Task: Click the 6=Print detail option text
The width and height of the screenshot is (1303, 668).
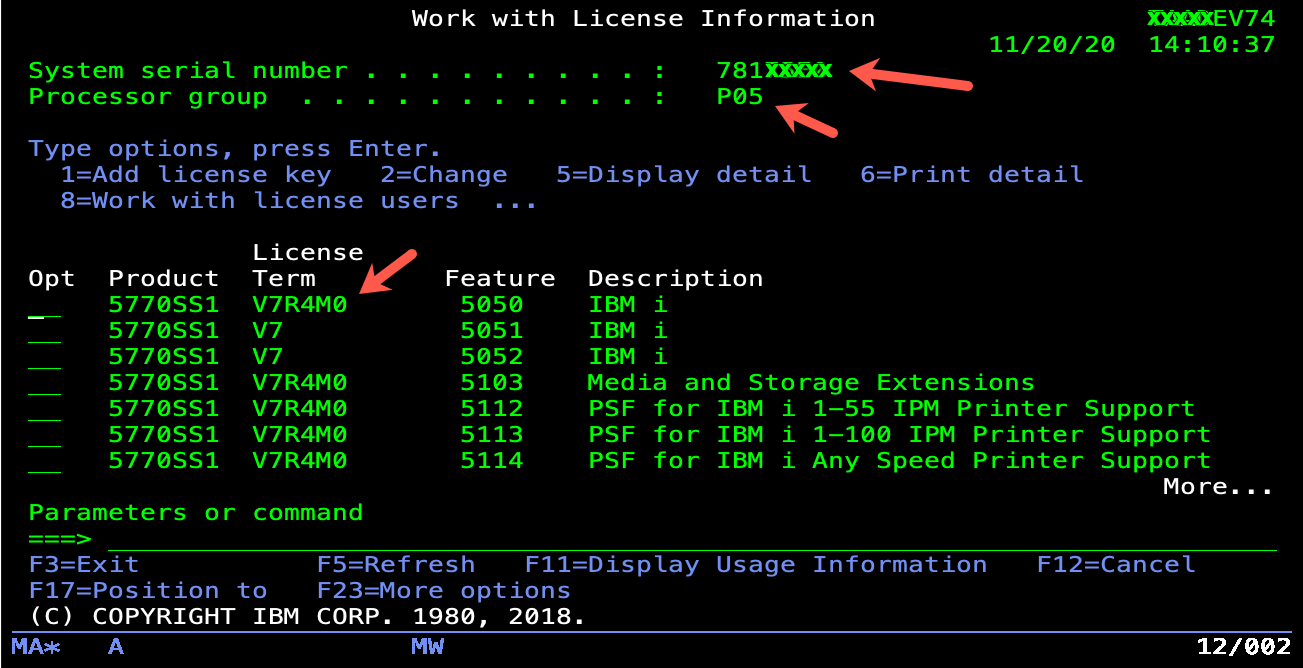Action: click(x=972, y=175)
